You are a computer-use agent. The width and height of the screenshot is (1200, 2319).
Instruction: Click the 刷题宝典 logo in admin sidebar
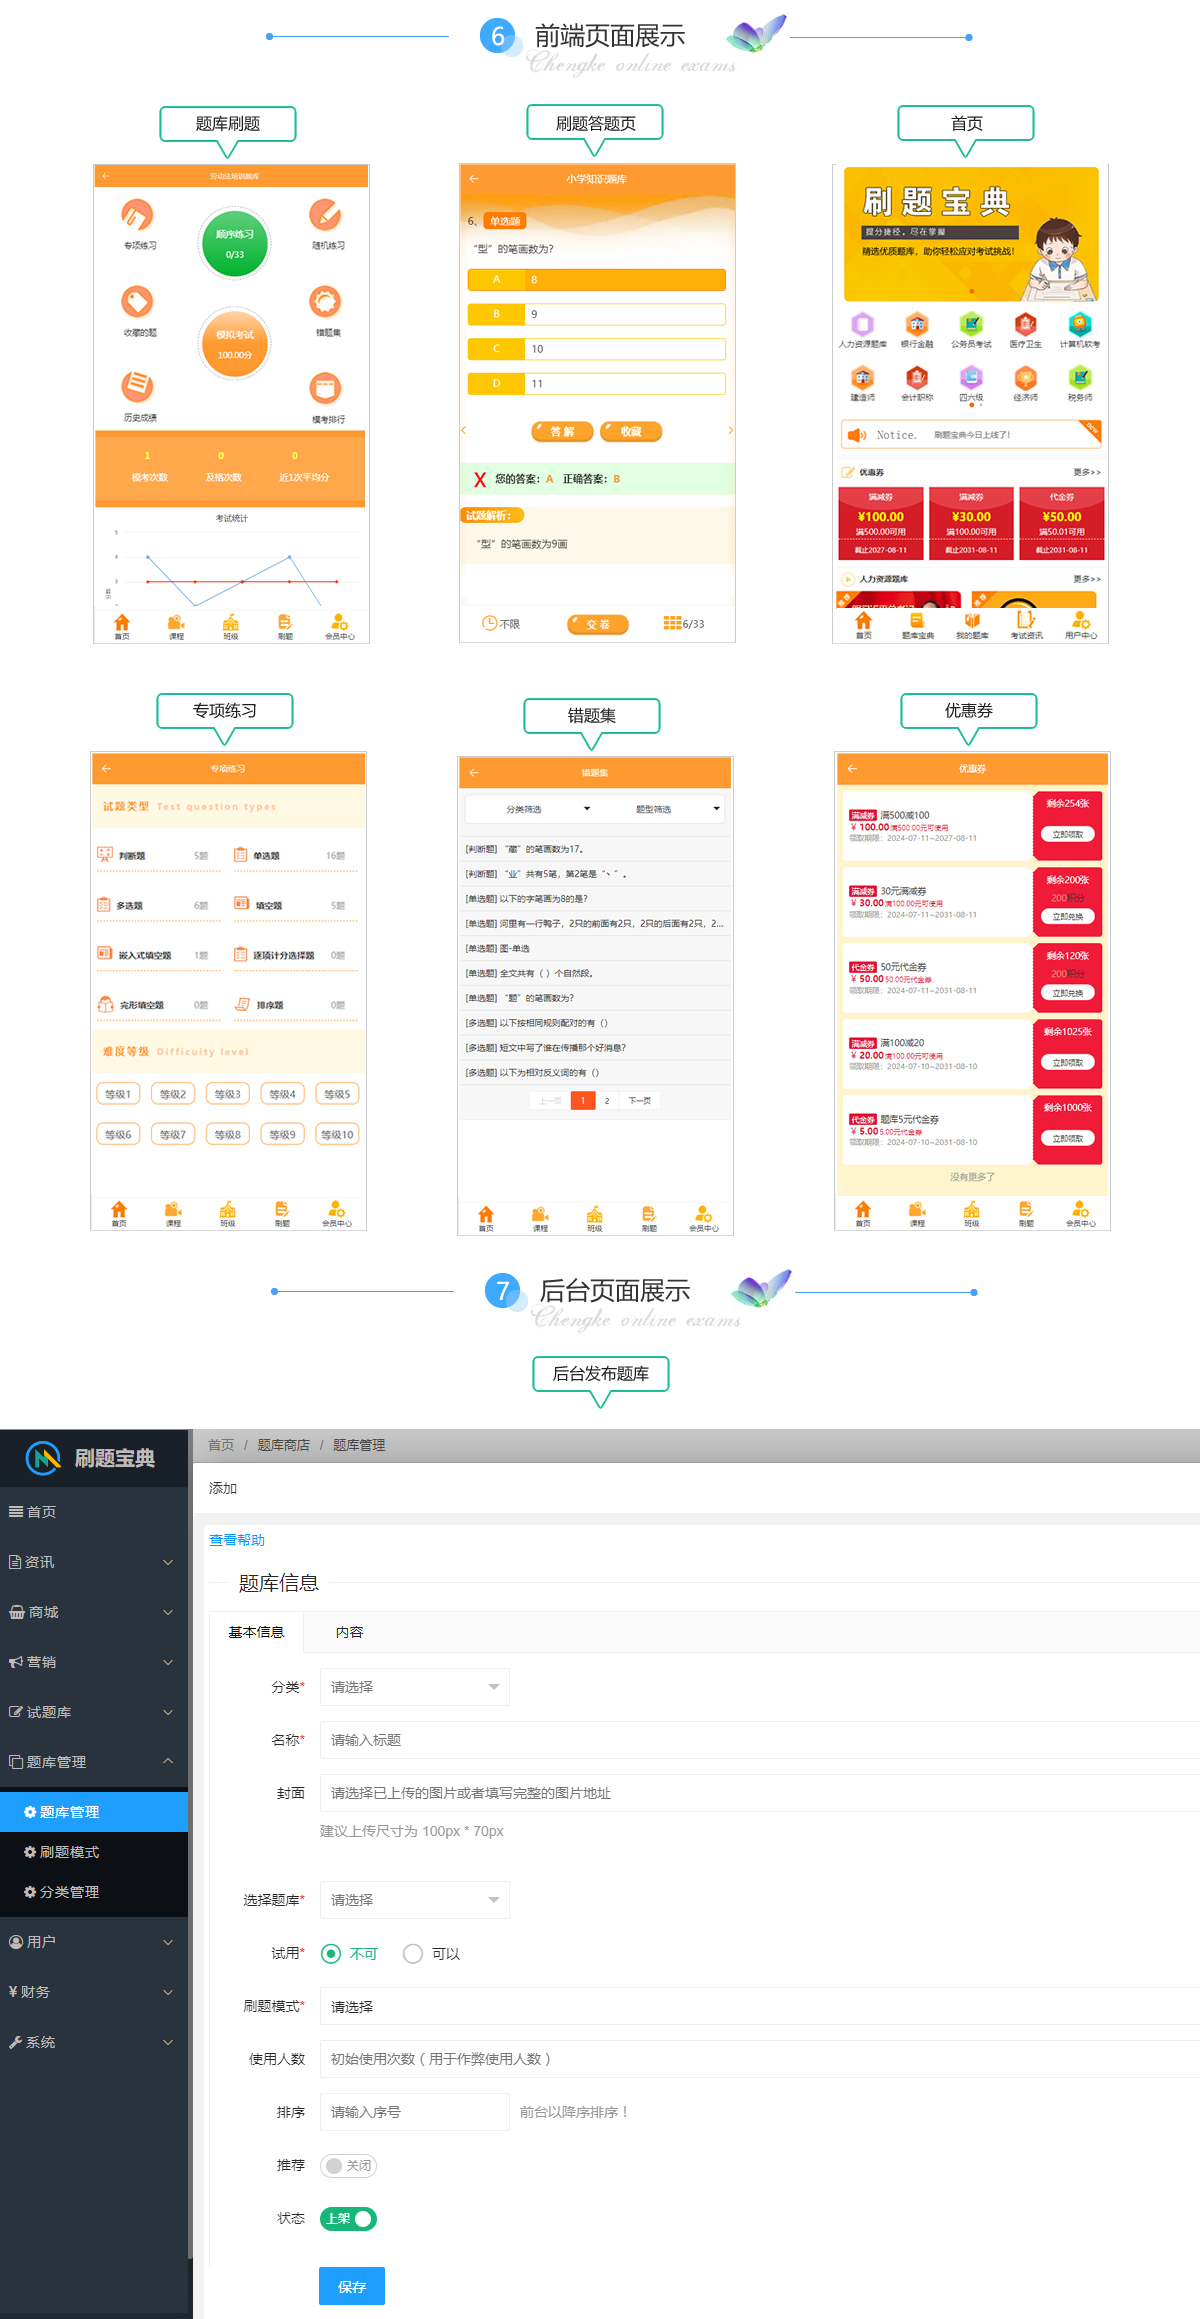click(92, 1458)
